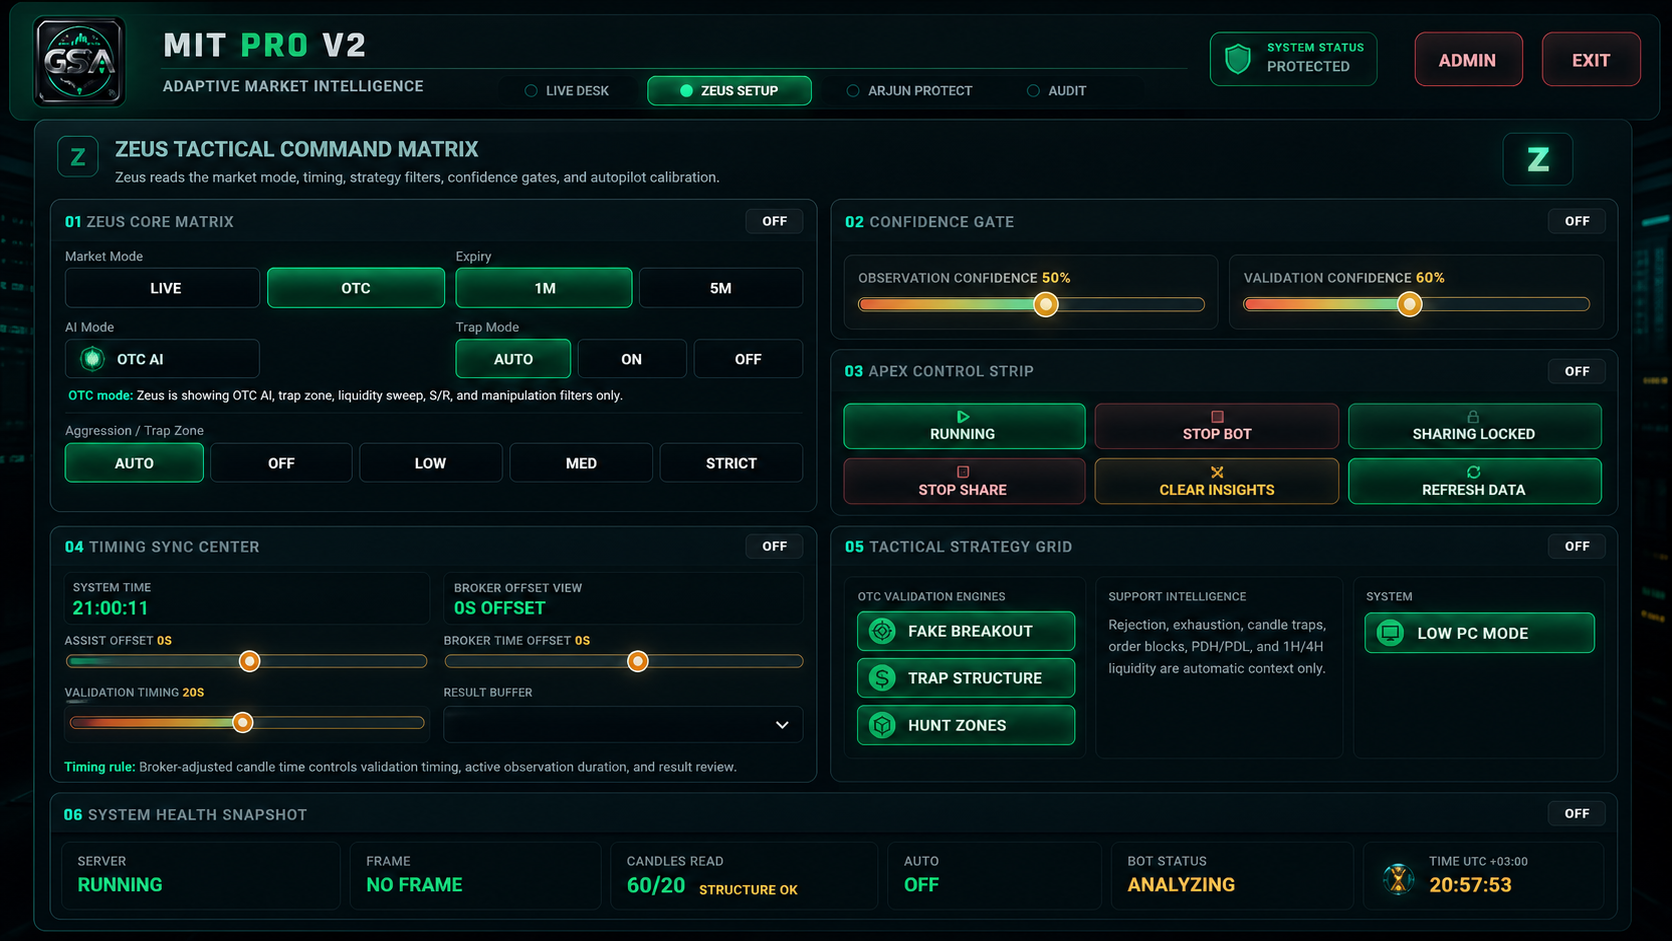Choose 1M expiry
1672x941 pixels.
pos(544,288)
